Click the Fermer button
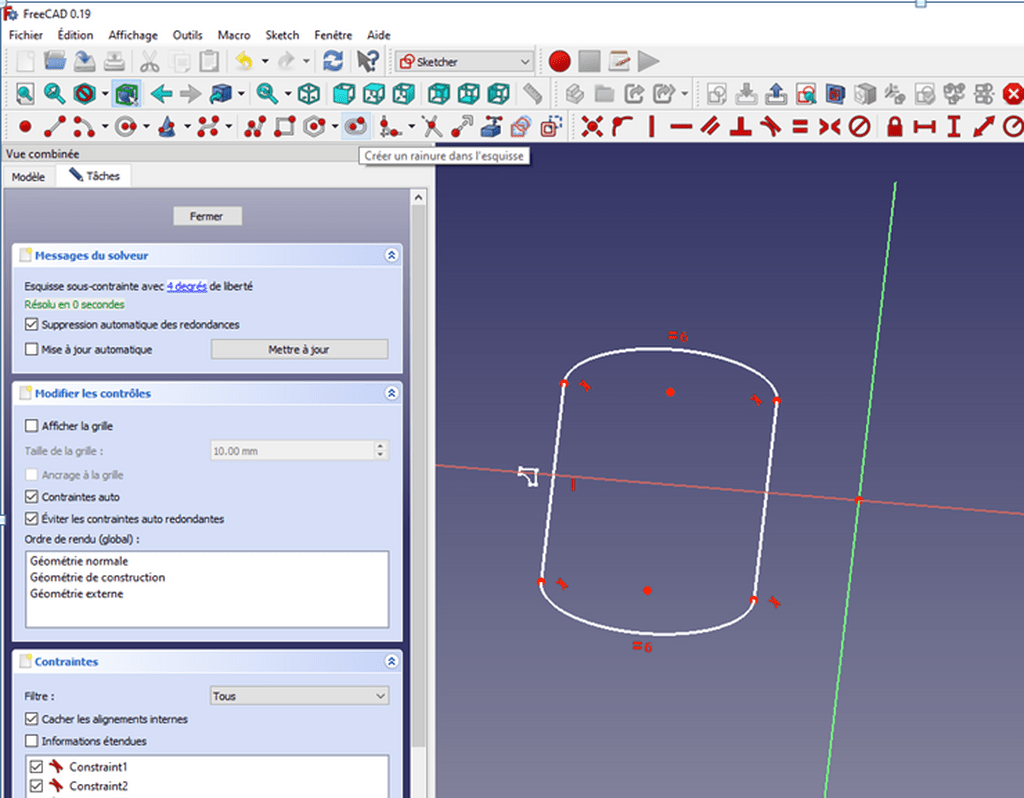 click(207, 216)
